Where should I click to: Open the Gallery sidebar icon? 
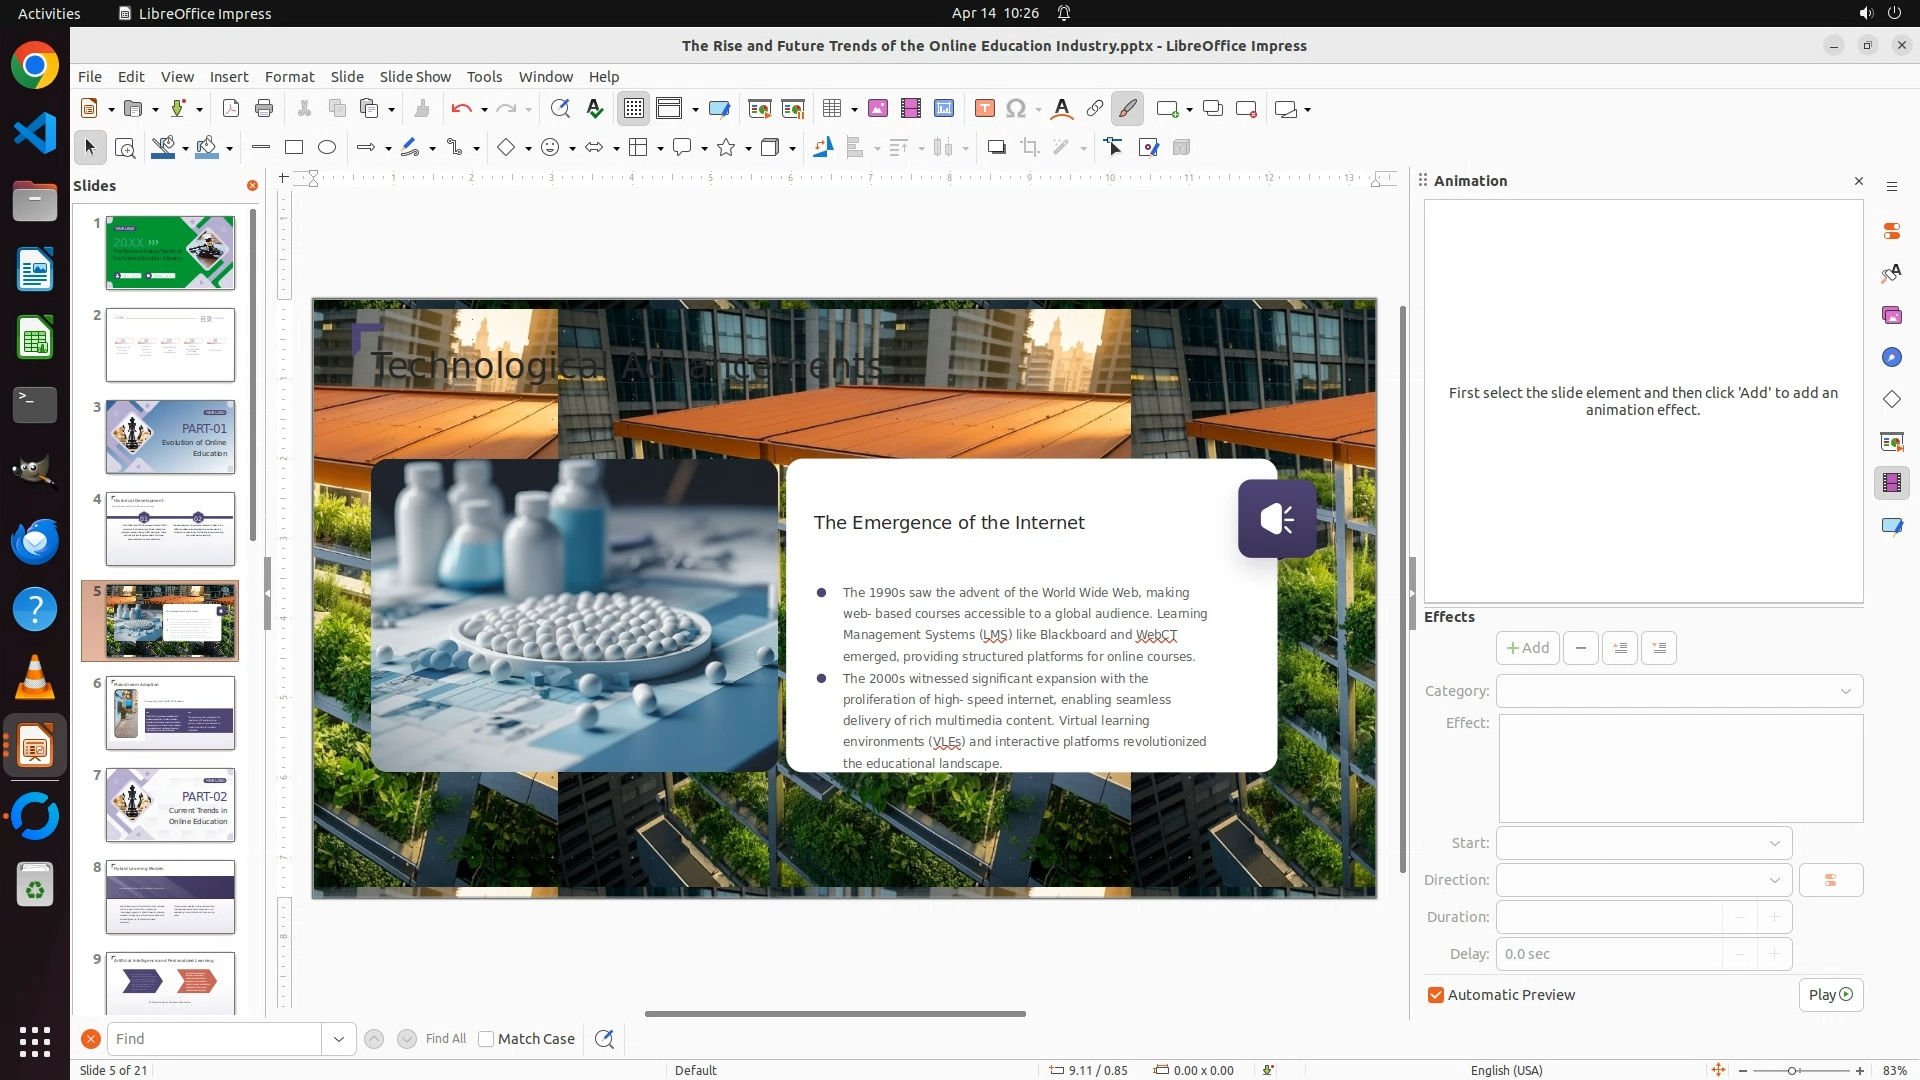point(1891,315)
